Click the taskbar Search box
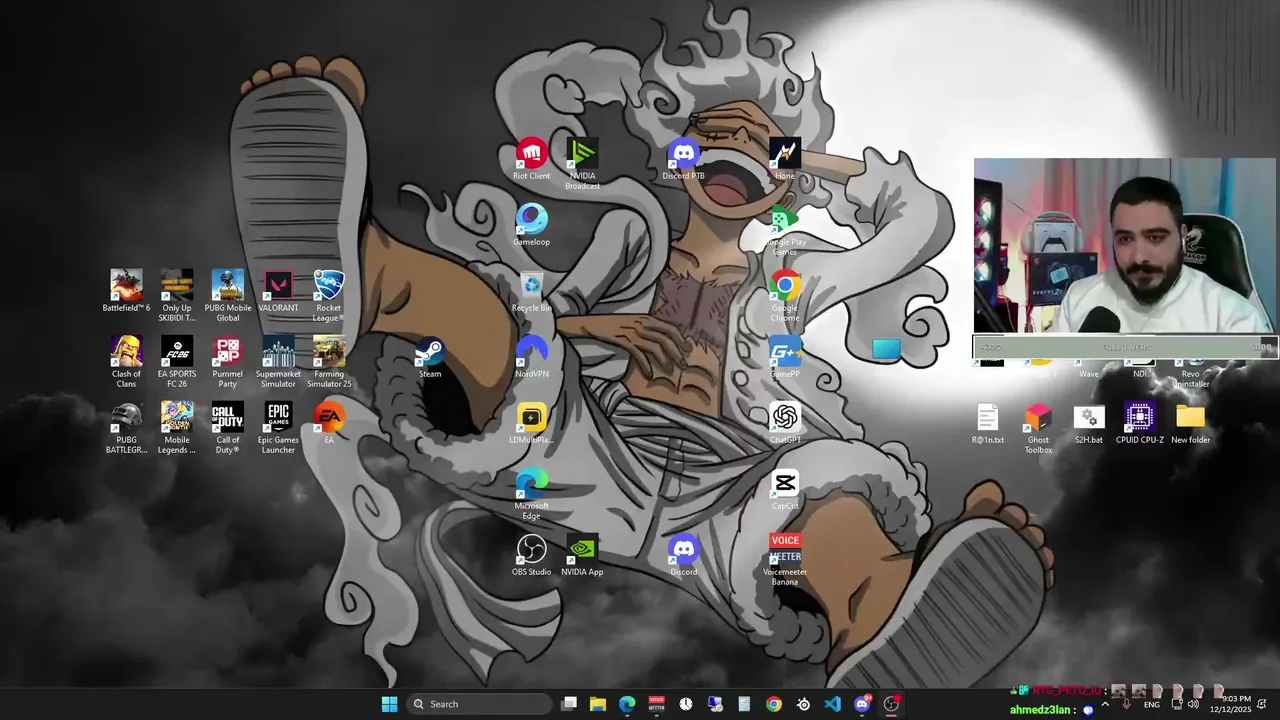1280x720 pixels. tap(480, 704)
